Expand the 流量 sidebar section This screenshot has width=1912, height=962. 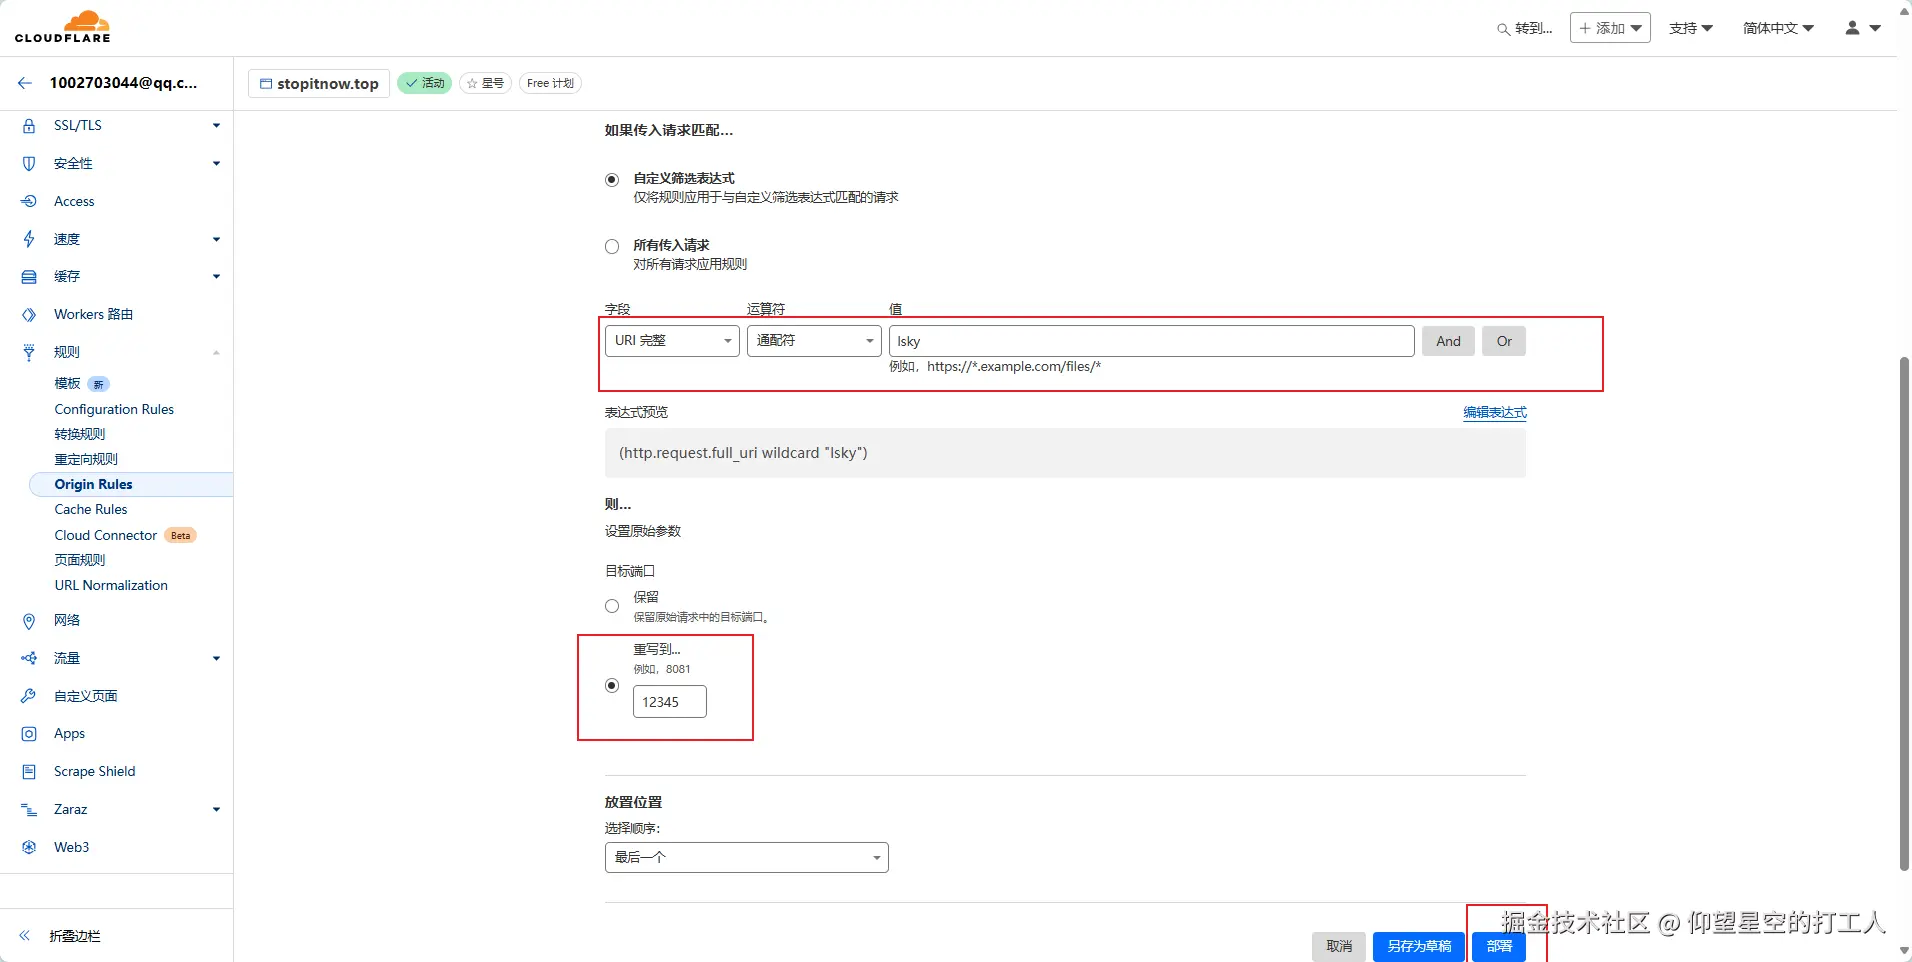click(216, 659)
